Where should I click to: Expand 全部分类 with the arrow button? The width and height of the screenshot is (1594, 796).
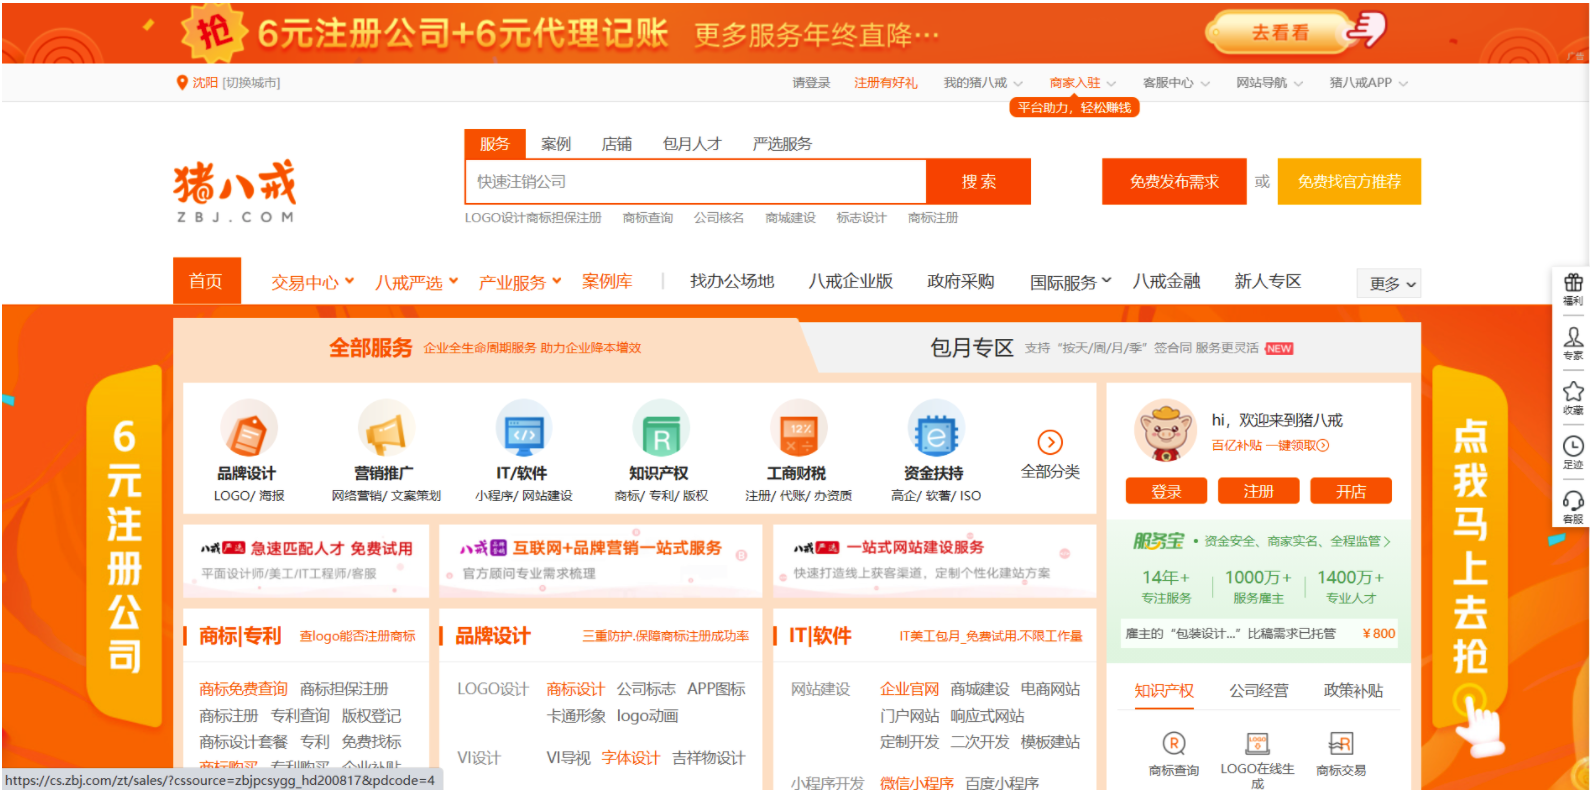pos(1050,443)
